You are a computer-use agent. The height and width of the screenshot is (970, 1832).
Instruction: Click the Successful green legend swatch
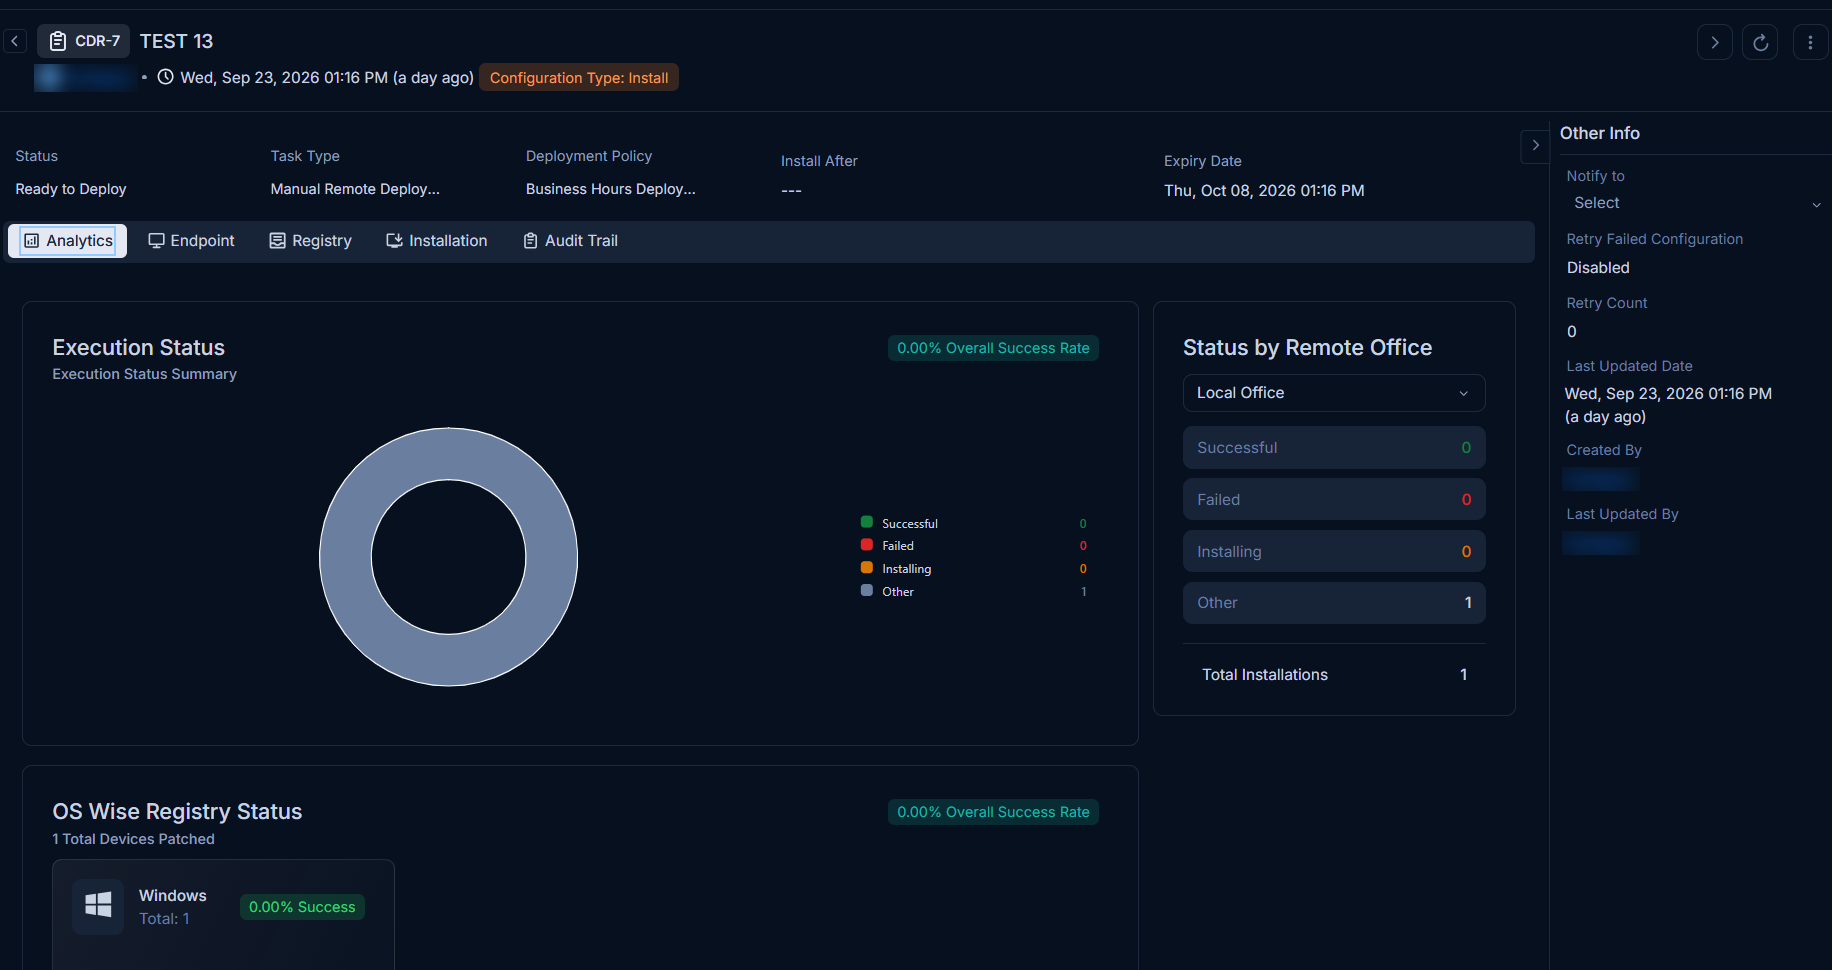[867, 522]
